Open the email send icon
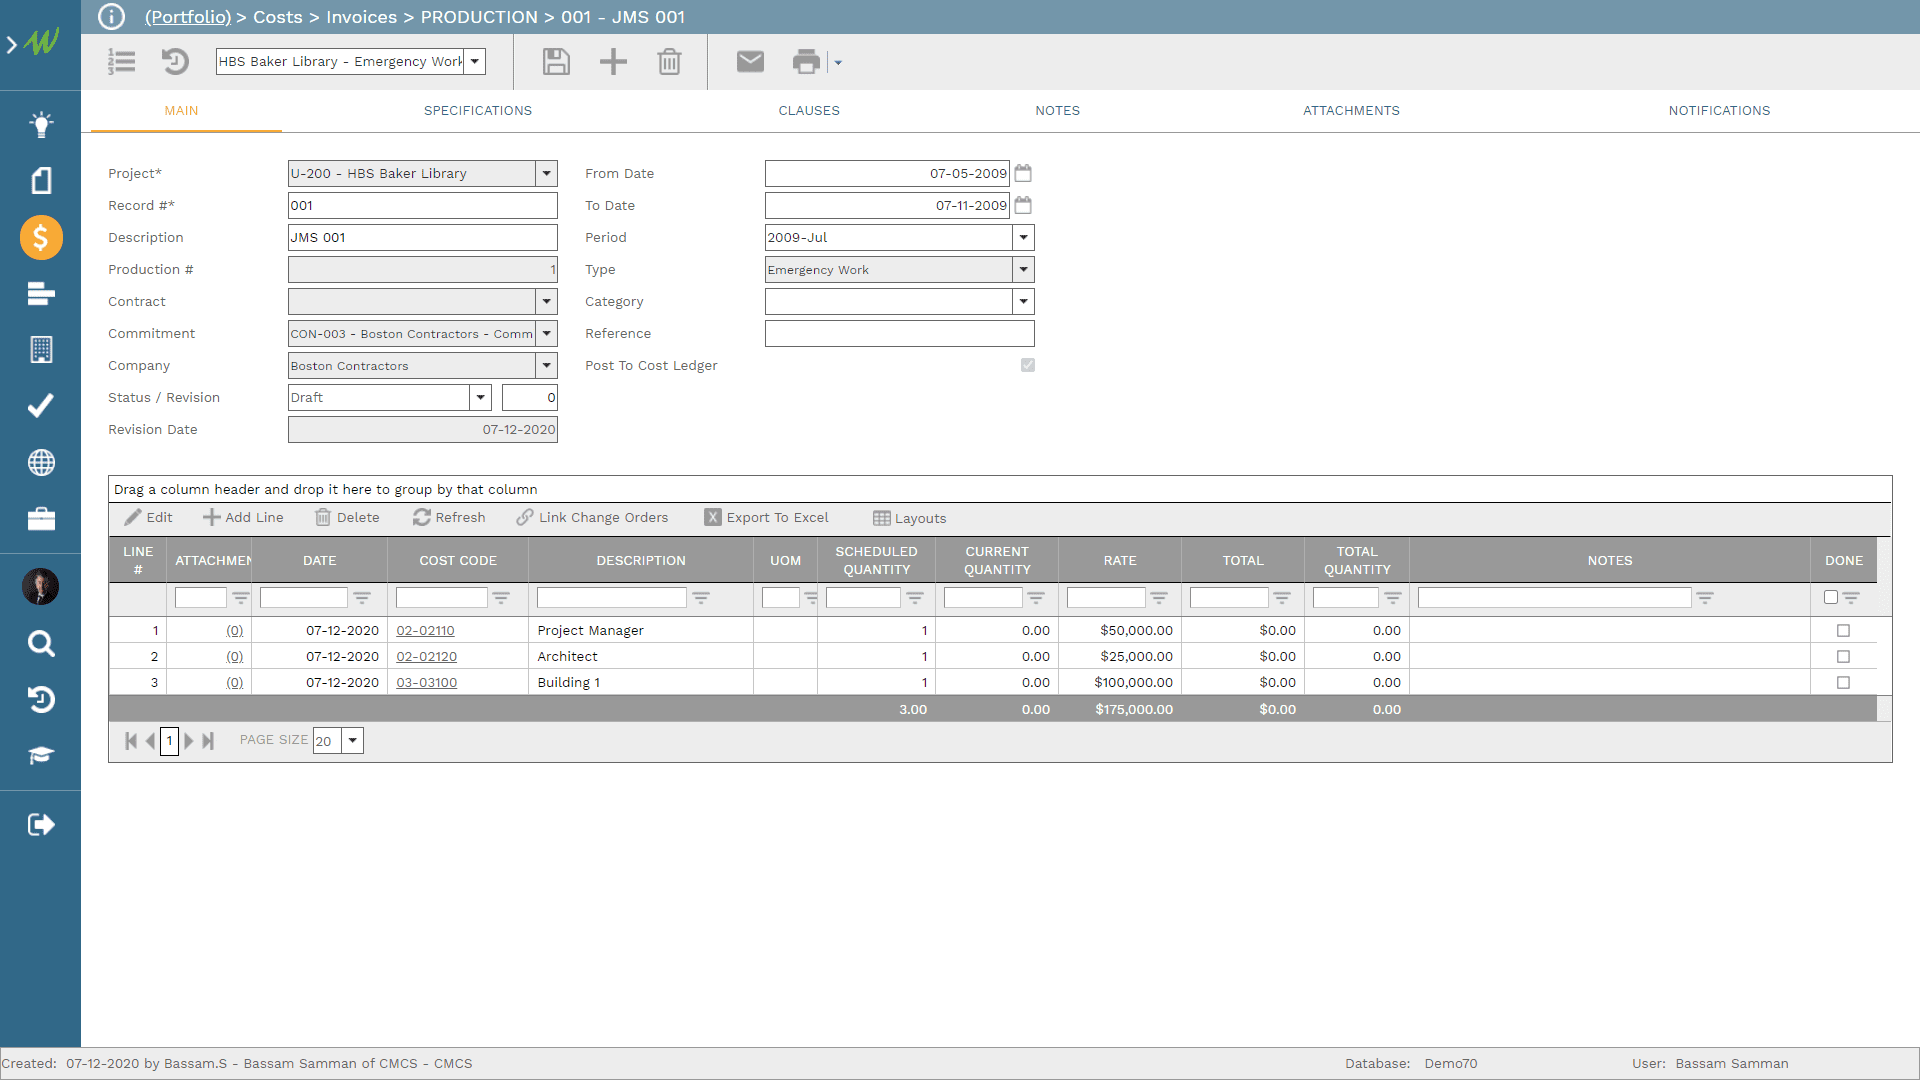 click(749, 61)
